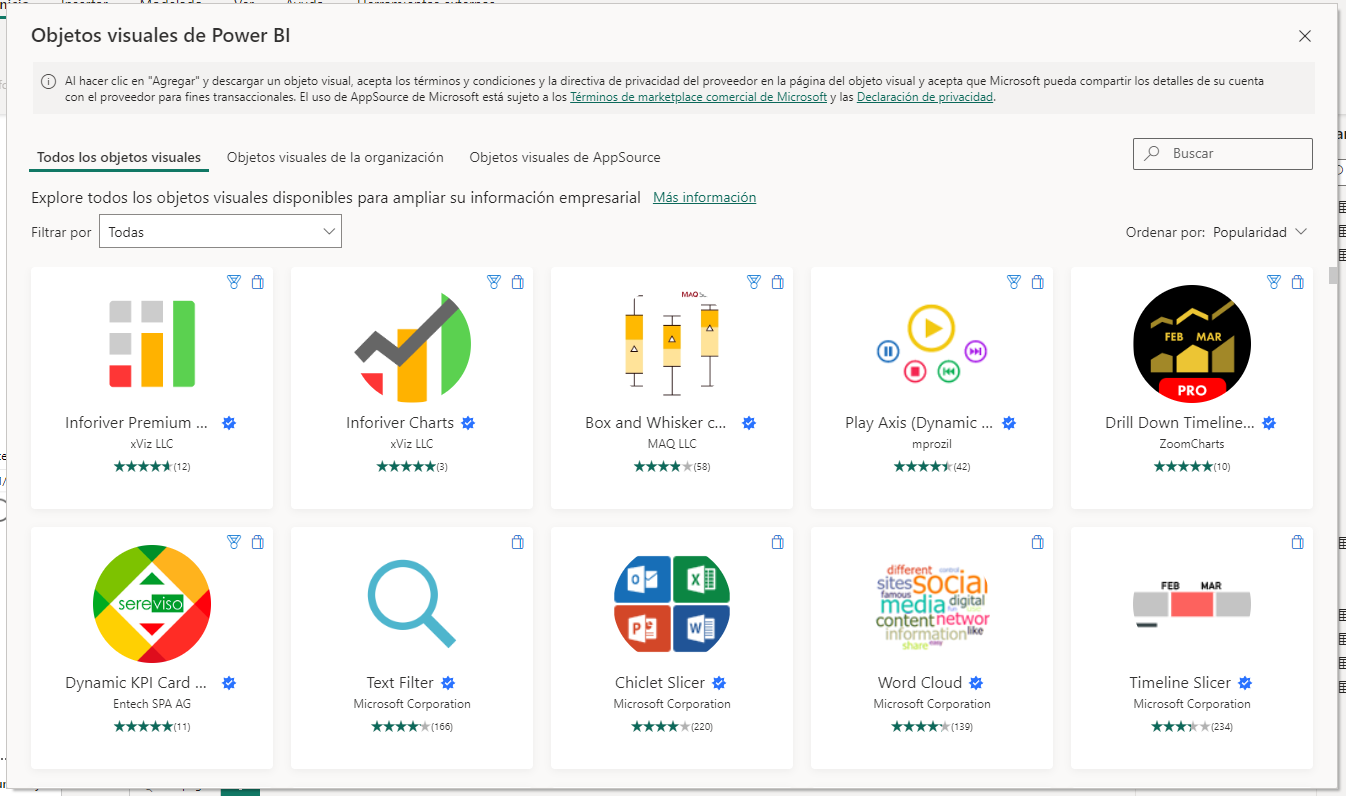
Task: Click the Drill Down Timeline PRO icon
Action: tap(1191, 343)
